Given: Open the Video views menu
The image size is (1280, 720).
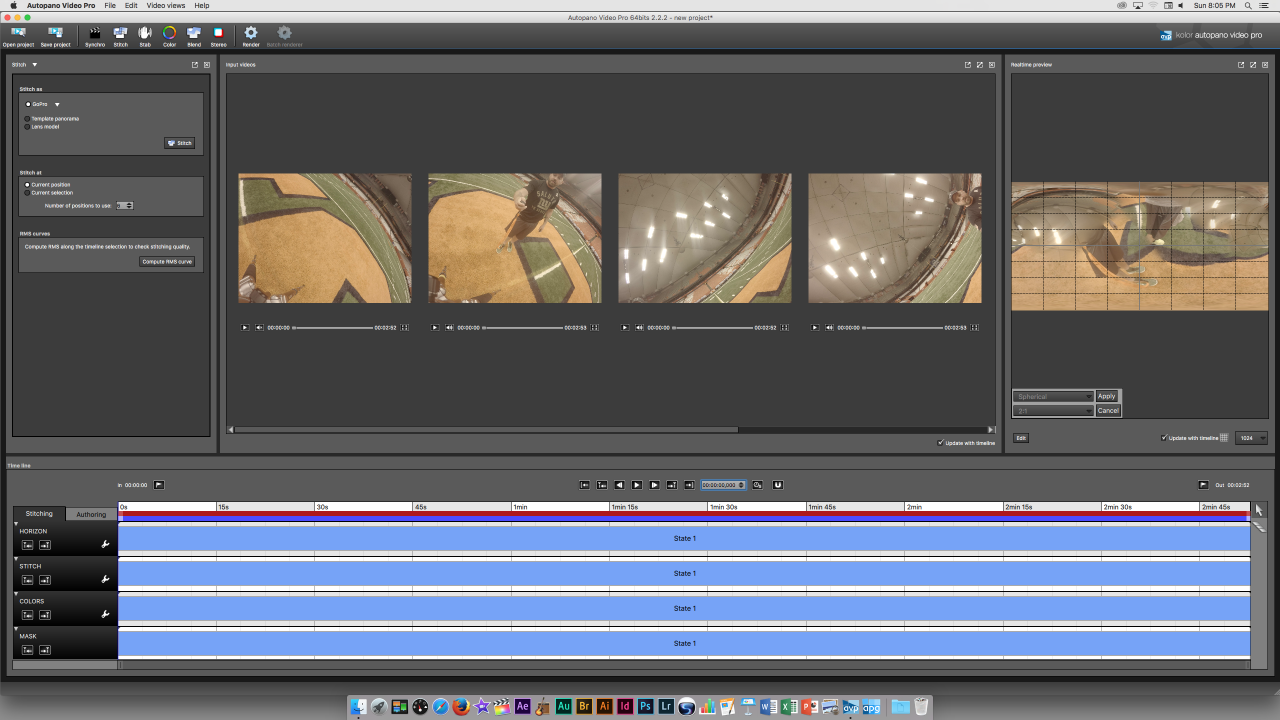Looking at the screenshot, I should [x=166, y=5].
